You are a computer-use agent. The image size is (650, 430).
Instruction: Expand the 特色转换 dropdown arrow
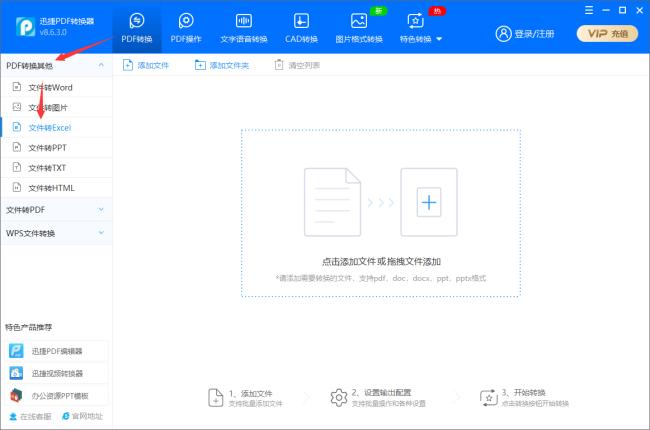pyautogui.click(x=439, y=39)
